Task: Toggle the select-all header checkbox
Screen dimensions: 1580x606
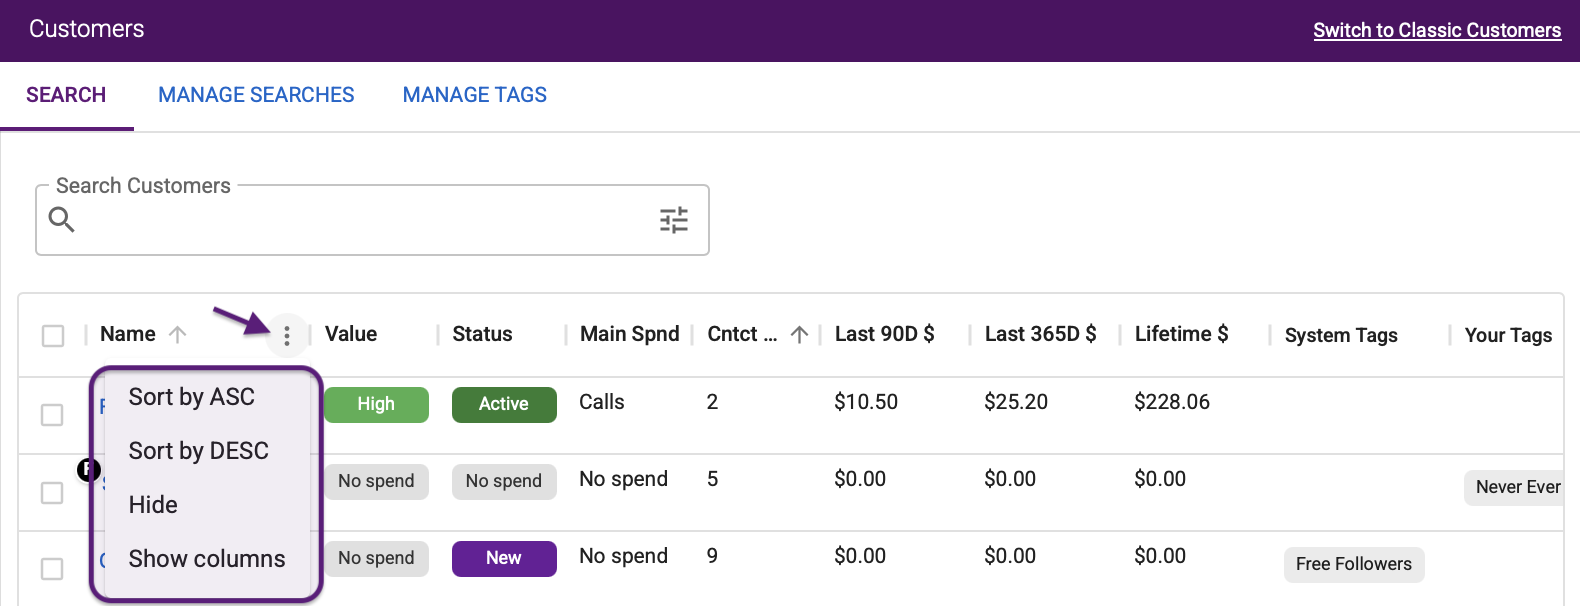Action: pos(53,336)
